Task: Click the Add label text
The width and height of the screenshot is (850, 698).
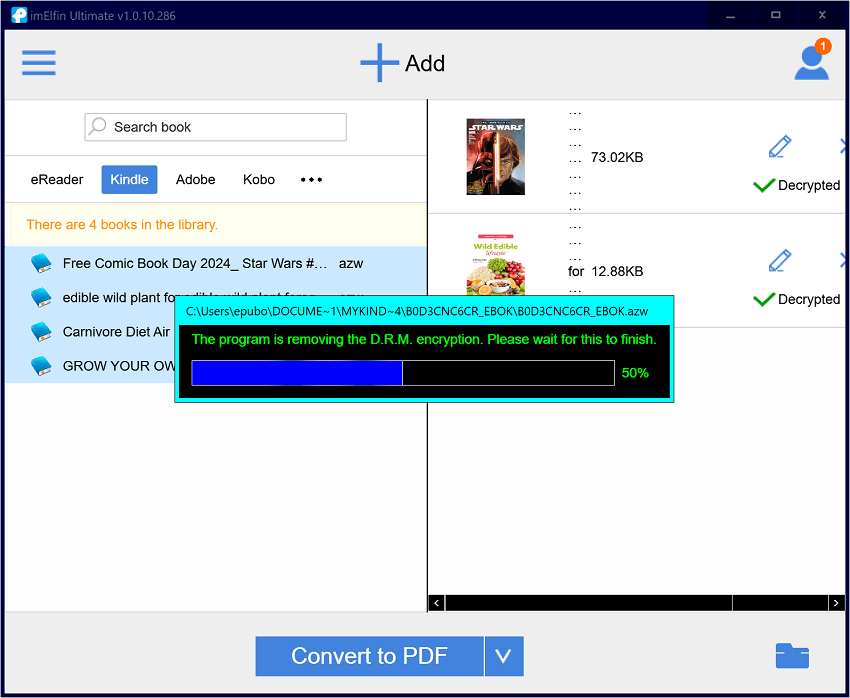Action: 425,63
